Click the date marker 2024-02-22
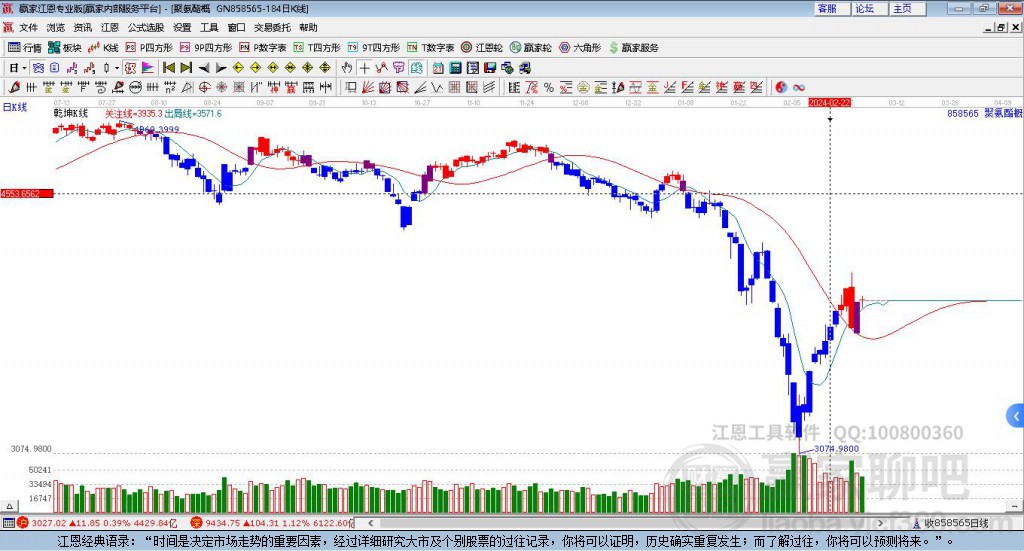Image resolution: width=1024 pixels, height=551 pixels. click(829, 103)
